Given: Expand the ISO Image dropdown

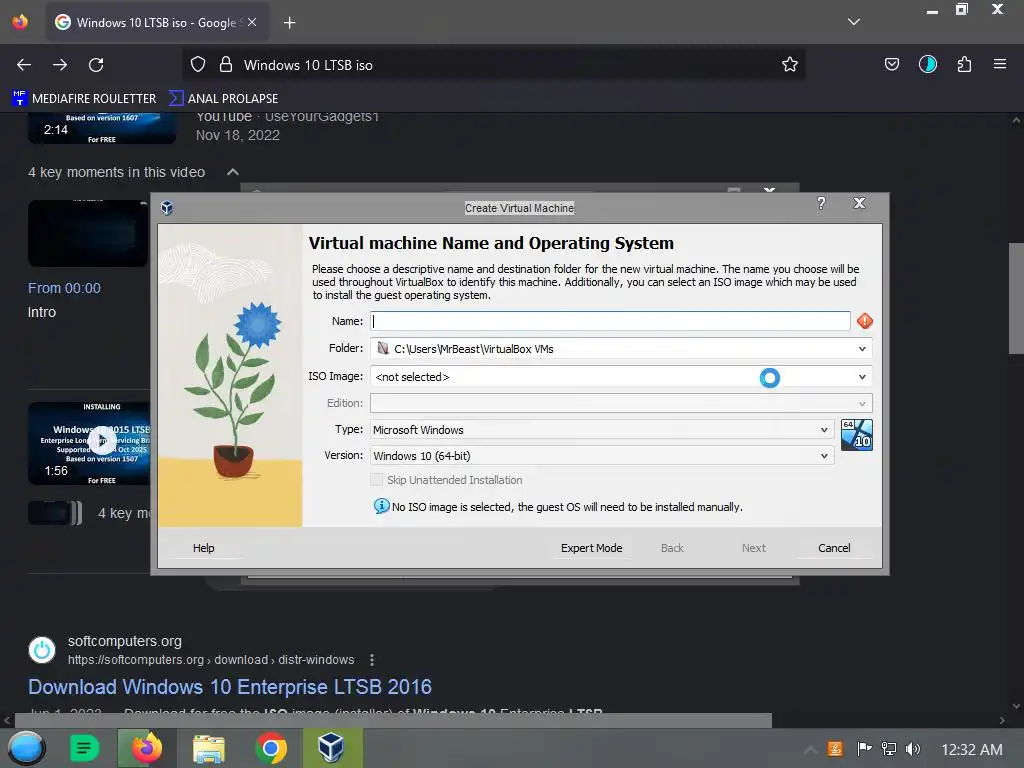Looking at the screenshot, I should click(862, 377).
